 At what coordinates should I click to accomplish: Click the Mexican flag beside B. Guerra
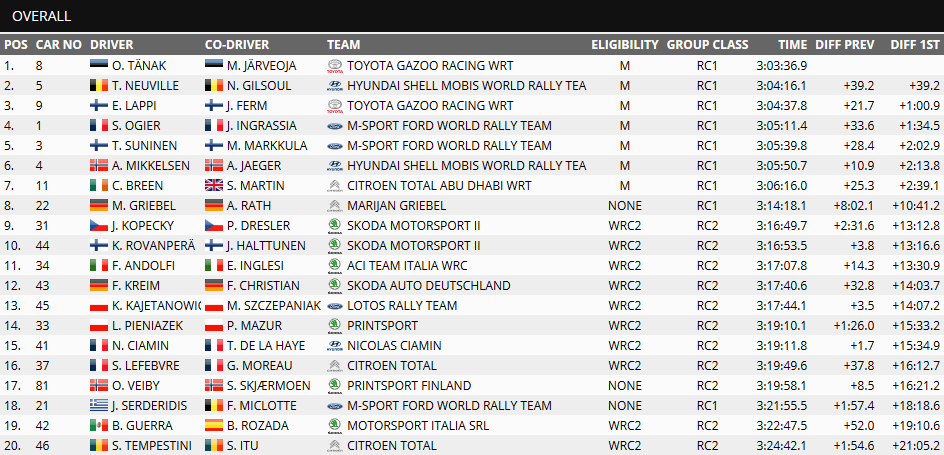point(99,426)
